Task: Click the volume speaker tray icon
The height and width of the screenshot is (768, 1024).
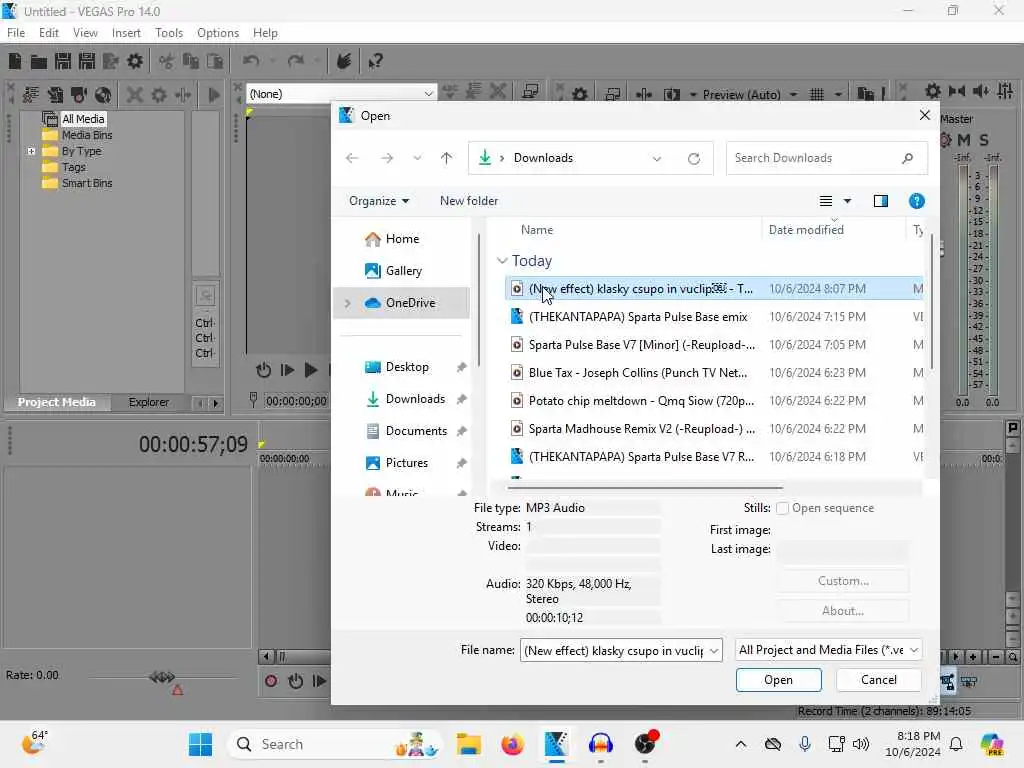Action: point(861,744)
